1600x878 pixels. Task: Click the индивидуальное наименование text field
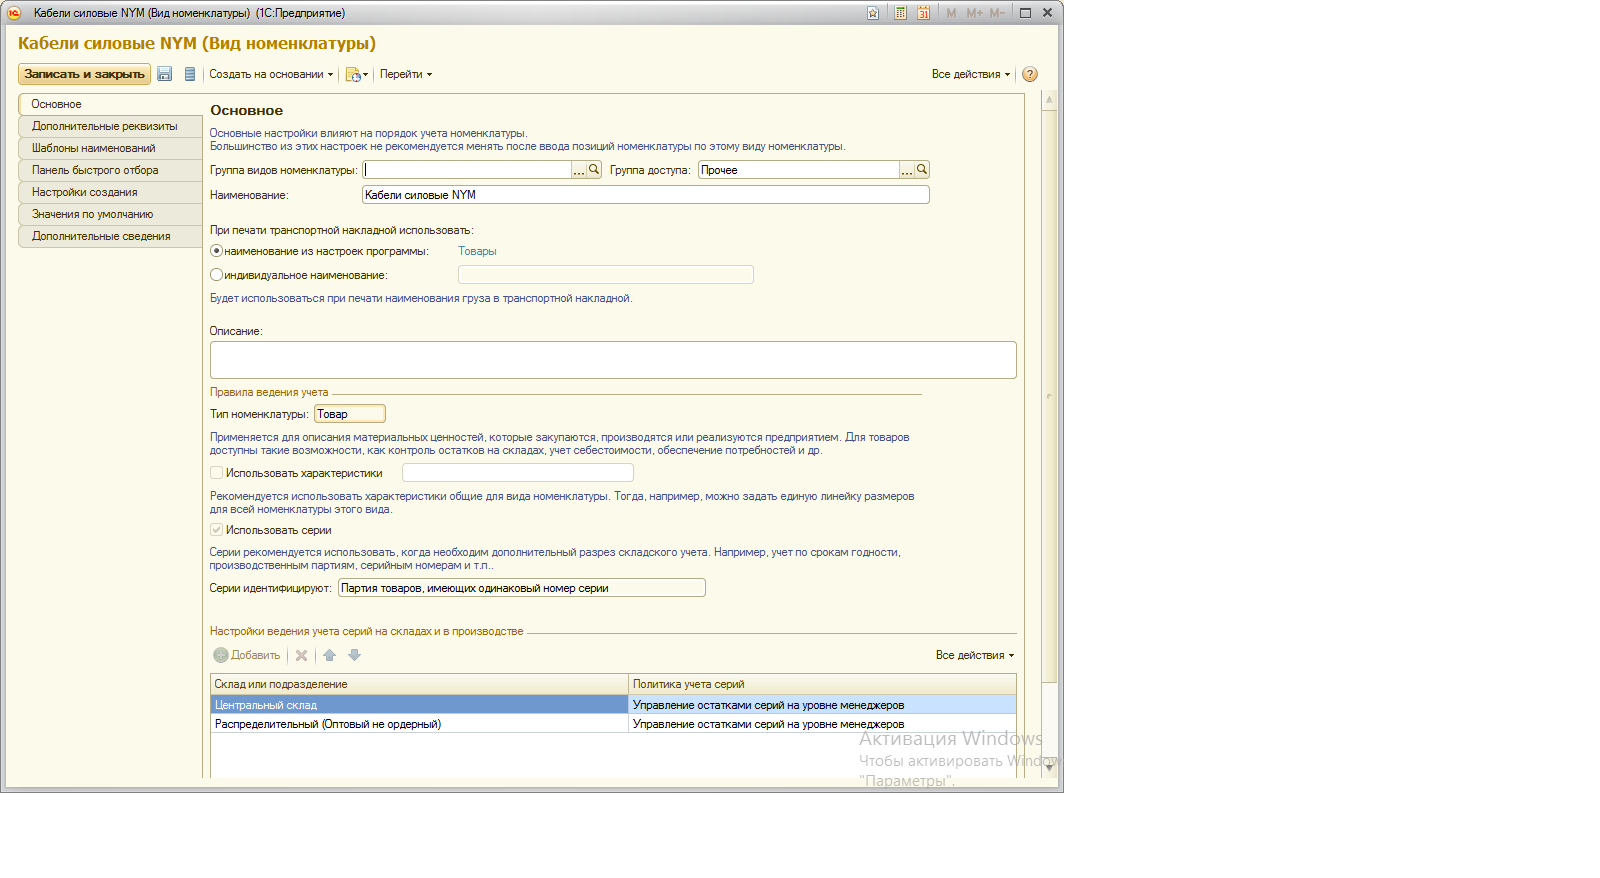click(606, 275)
